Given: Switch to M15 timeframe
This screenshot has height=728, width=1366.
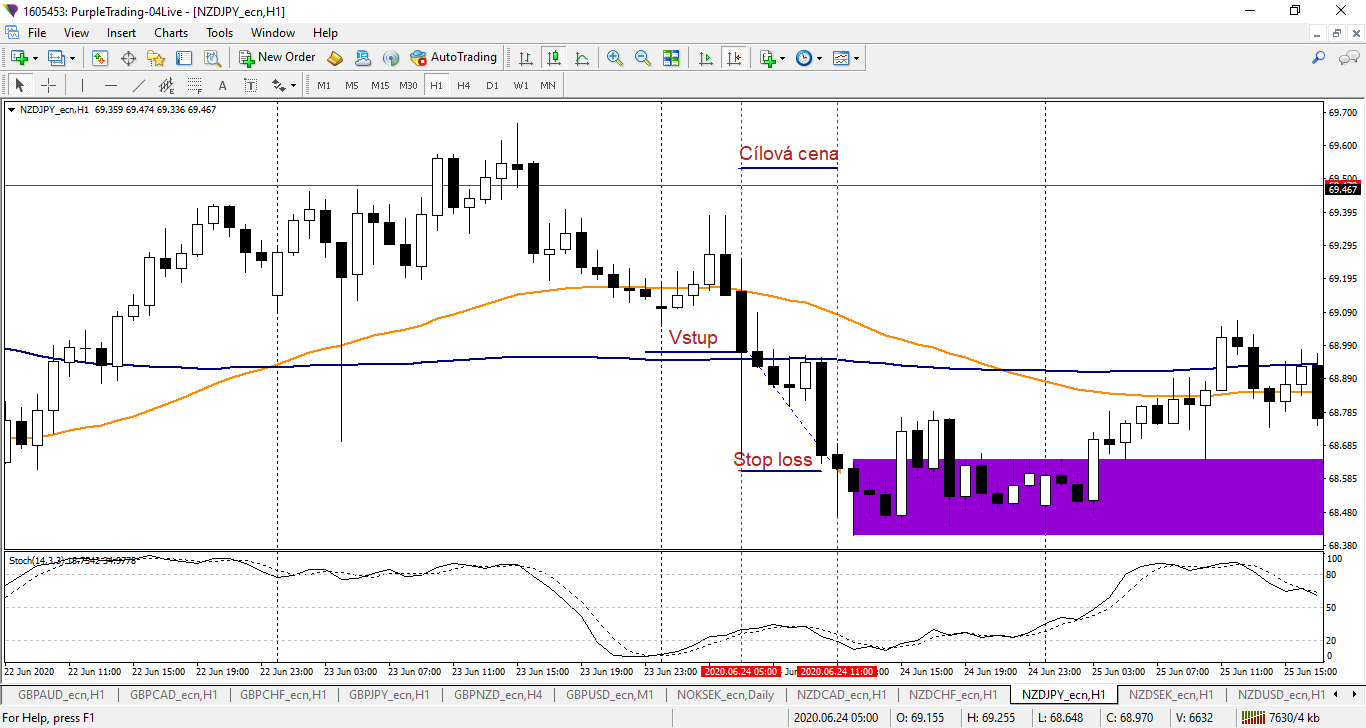Looking at the screenshot, I should click(380, 85).
